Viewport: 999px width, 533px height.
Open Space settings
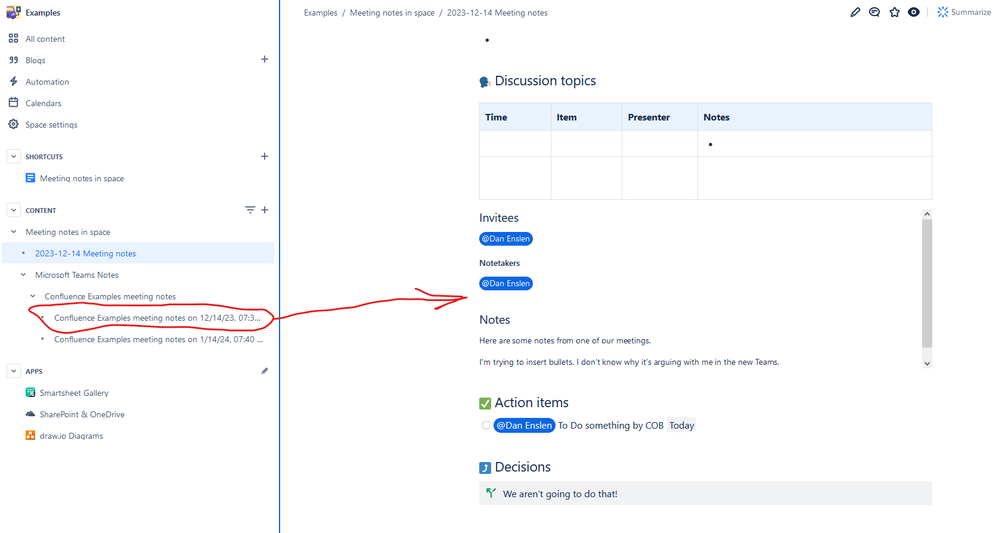pyautogui.click(x=51, y=125)
